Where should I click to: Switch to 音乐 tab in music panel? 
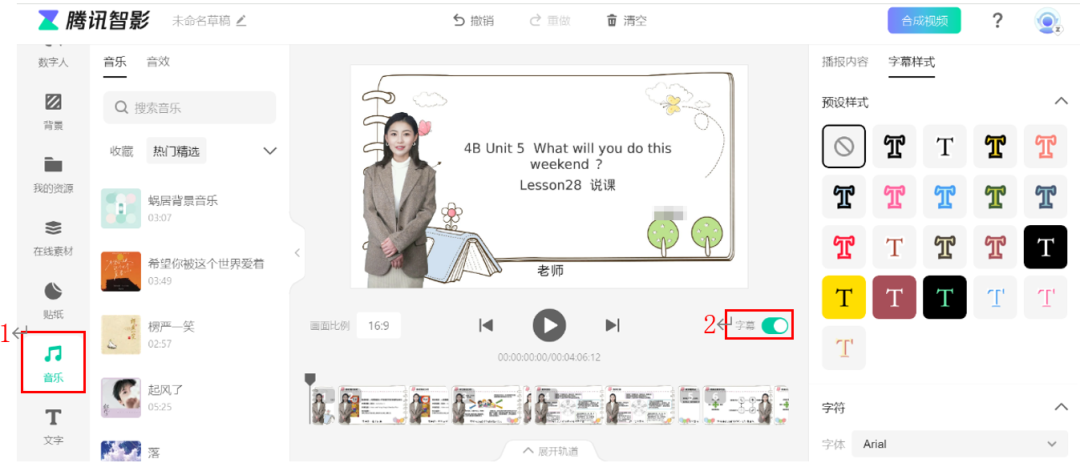pyautogui.click(x=114, y=62)
